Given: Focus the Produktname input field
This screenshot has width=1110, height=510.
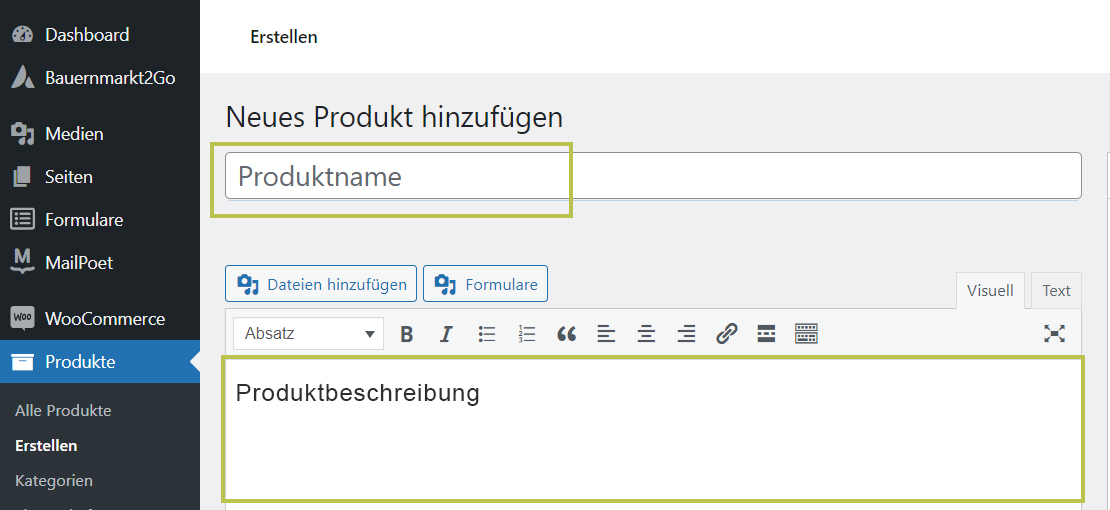Looking at the screenshot, I should pyautogui.click(x=653, y=176).
